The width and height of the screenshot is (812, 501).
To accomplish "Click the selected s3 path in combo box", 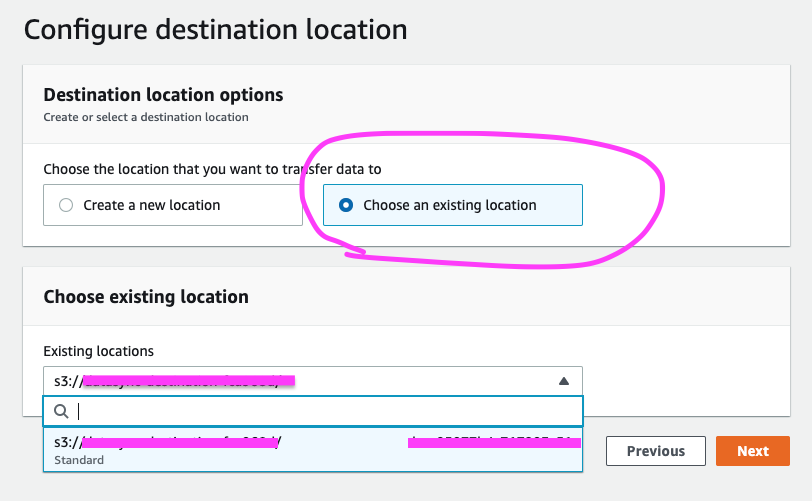I will [x=175, y=381].
